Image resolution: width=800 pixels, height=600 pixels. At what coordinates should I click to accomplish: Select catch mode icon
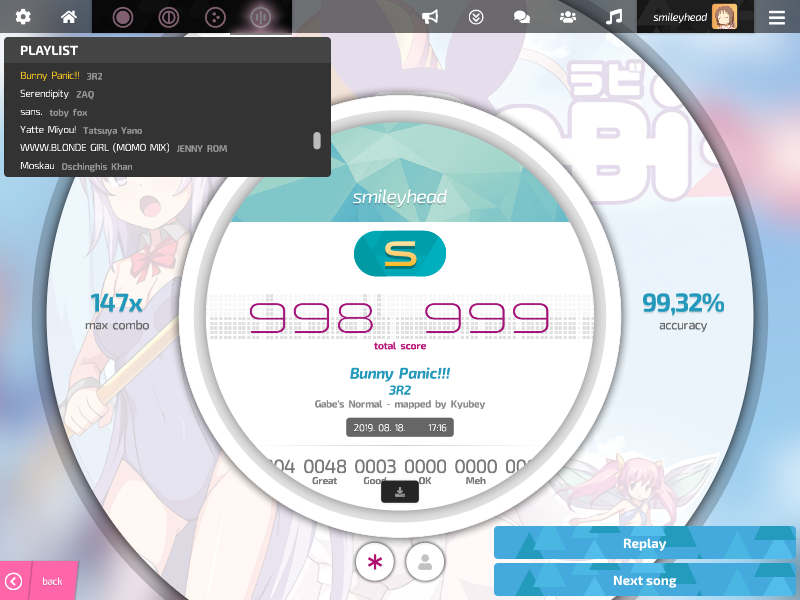coord(215,17)
